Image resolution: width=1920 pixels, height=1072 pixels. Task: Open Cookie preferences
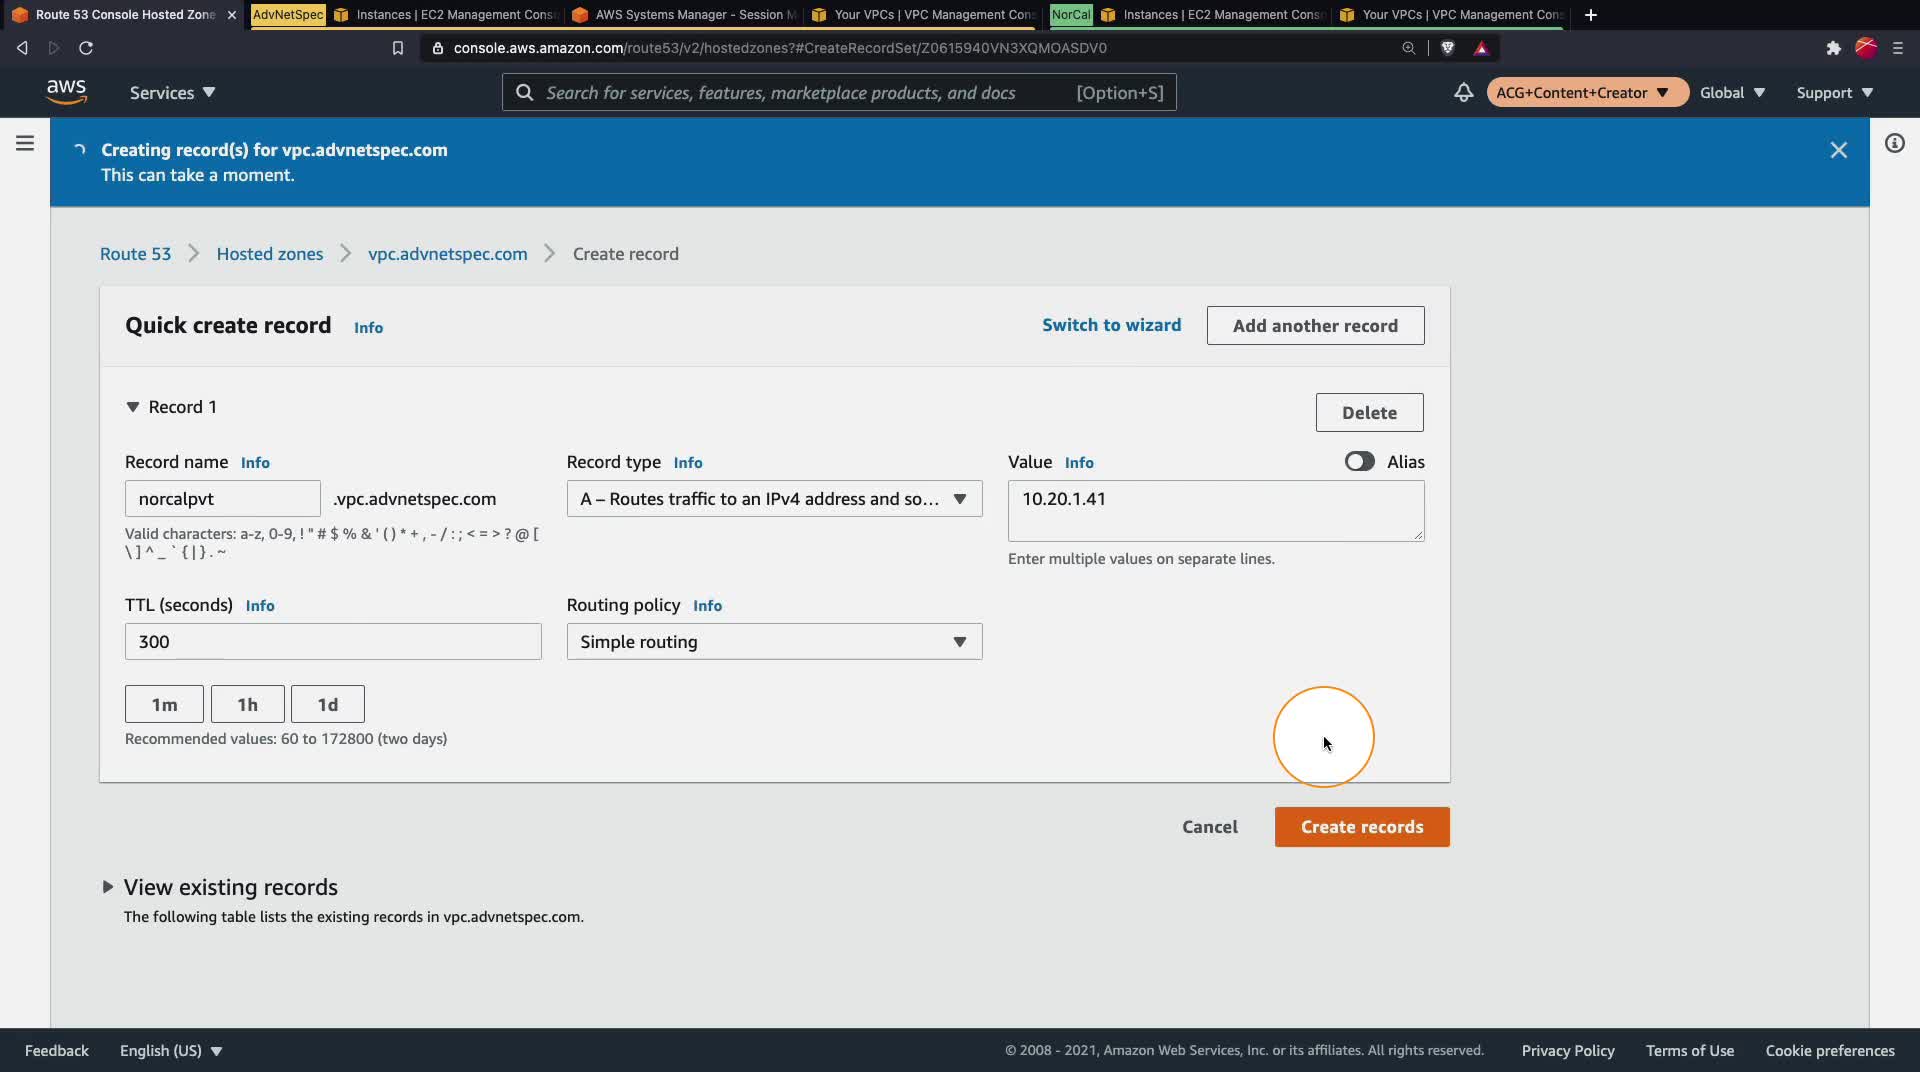point(1830,1050)
